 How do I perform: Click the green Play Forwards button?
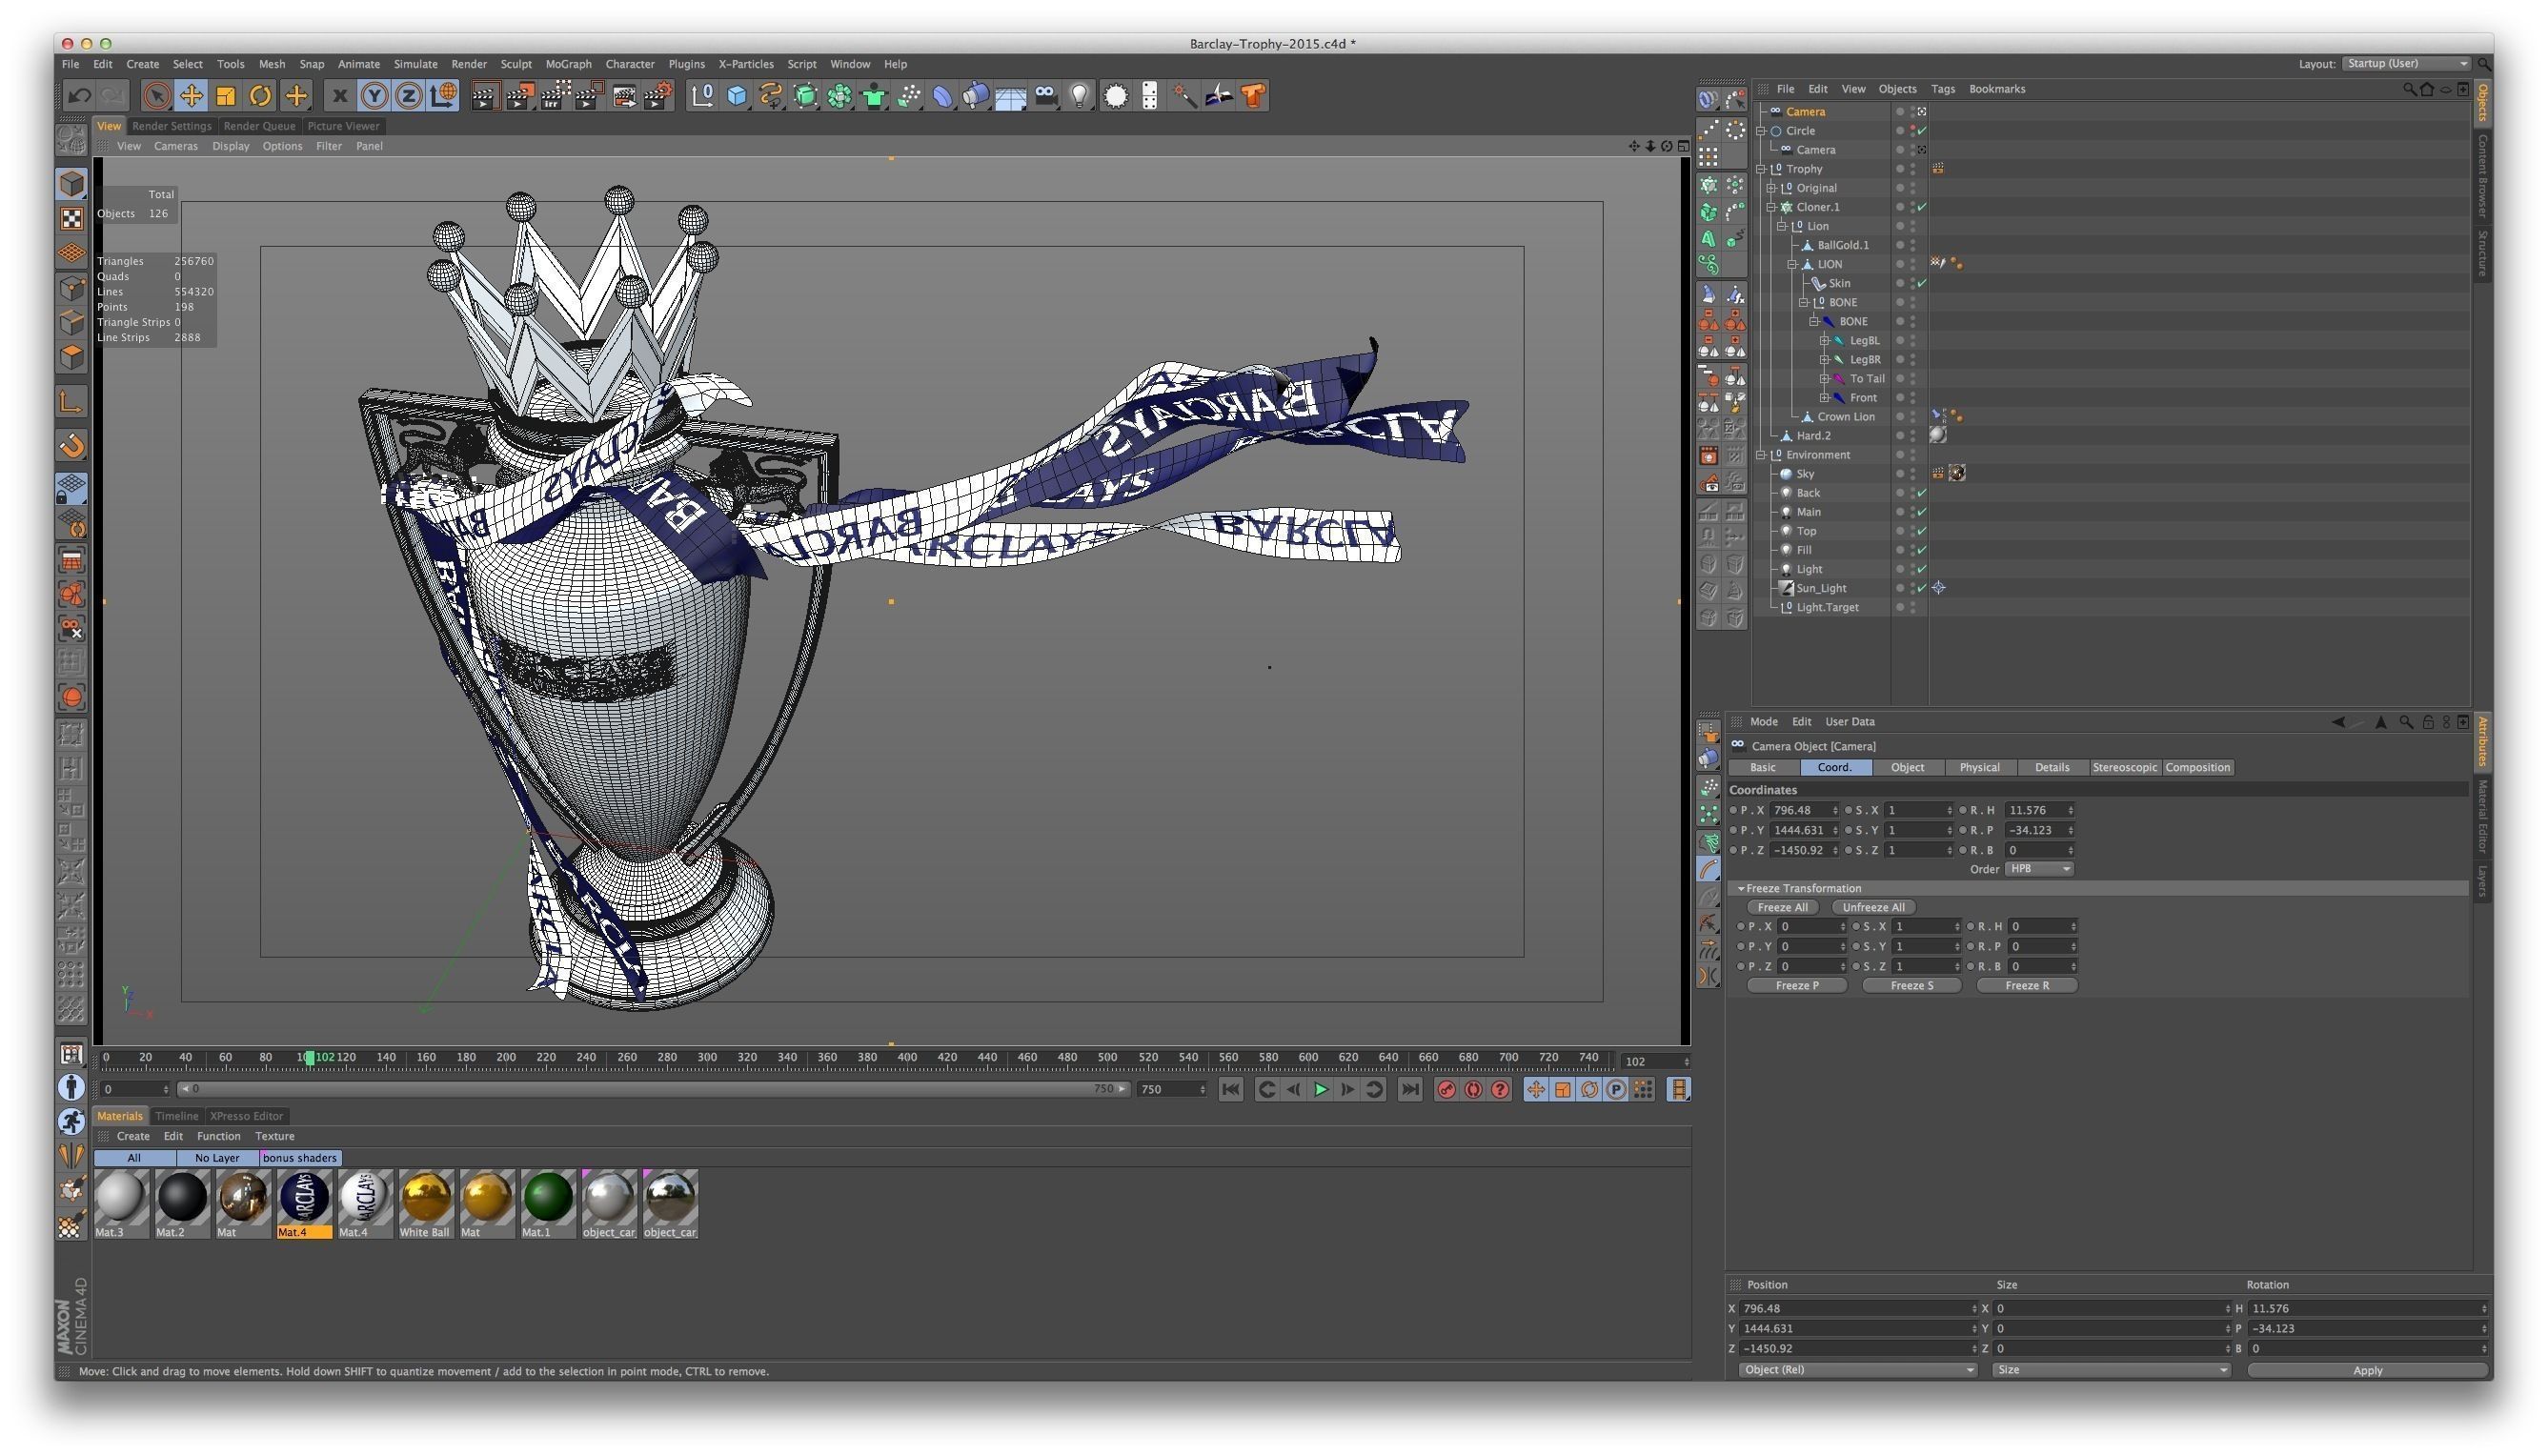1321,1090
